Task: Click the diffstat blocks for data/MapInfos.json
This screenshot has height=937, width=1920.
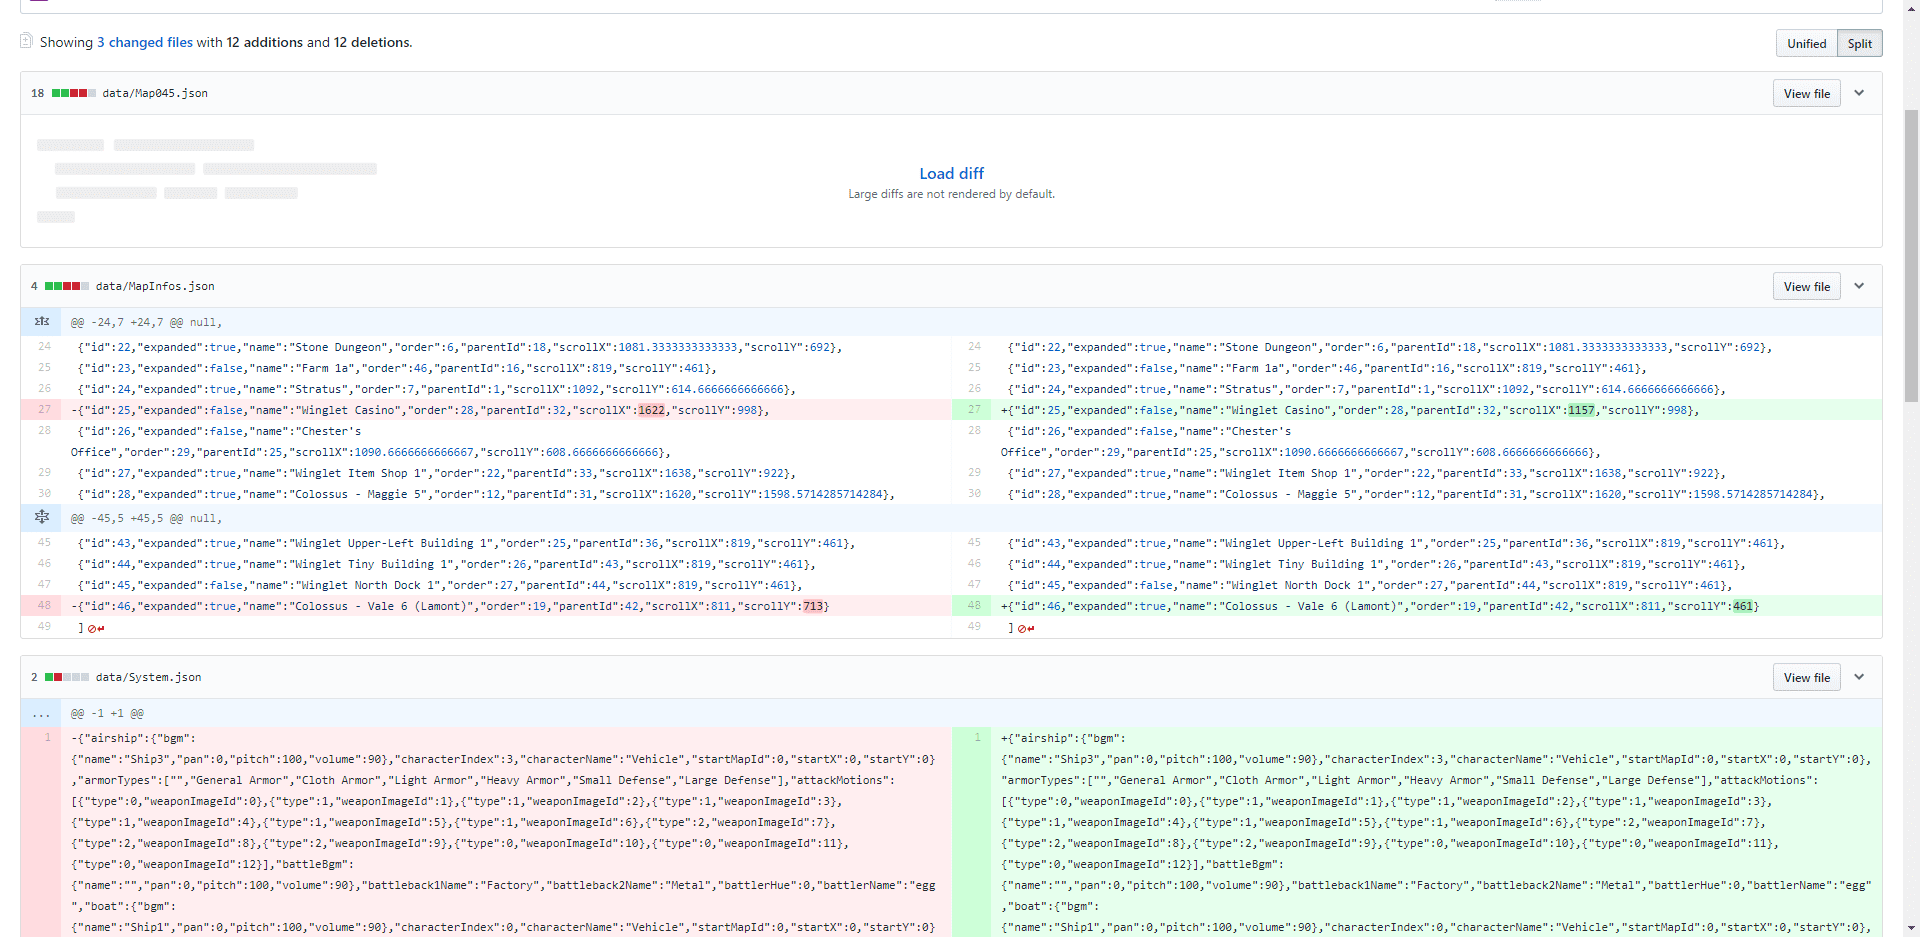Action: point(67,286)
